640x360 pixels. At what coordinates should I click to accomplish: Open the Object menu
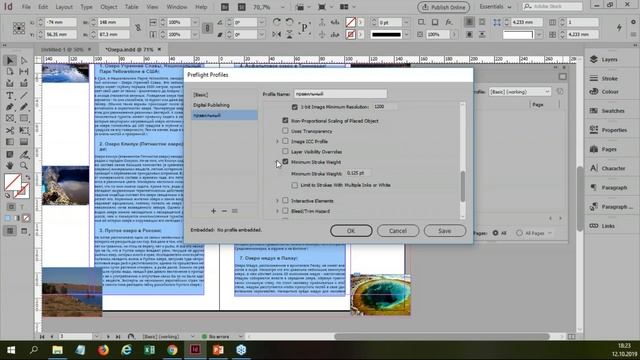tap(109, 7)
